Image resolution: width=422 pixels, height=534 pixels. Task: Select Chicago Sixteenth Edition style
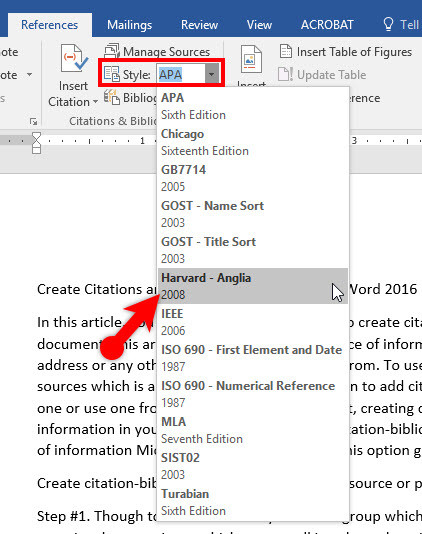pos(253,142)
